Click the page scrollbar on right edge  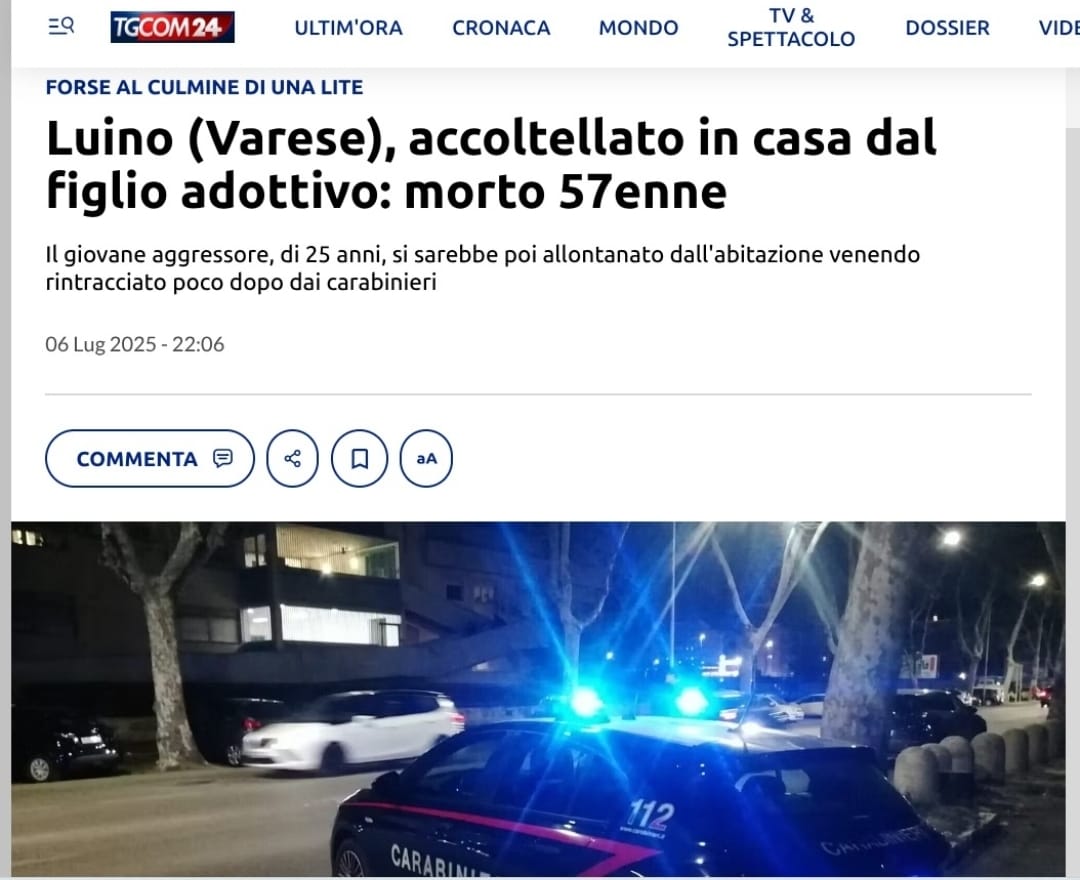(x=1073, y=482)
